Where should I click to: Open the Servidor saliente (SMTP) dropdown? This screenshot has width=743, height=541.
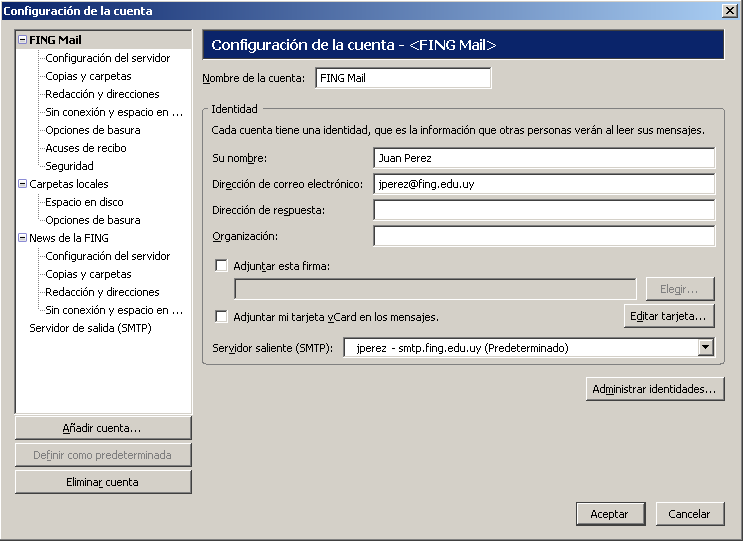click(x=706, y=348)
